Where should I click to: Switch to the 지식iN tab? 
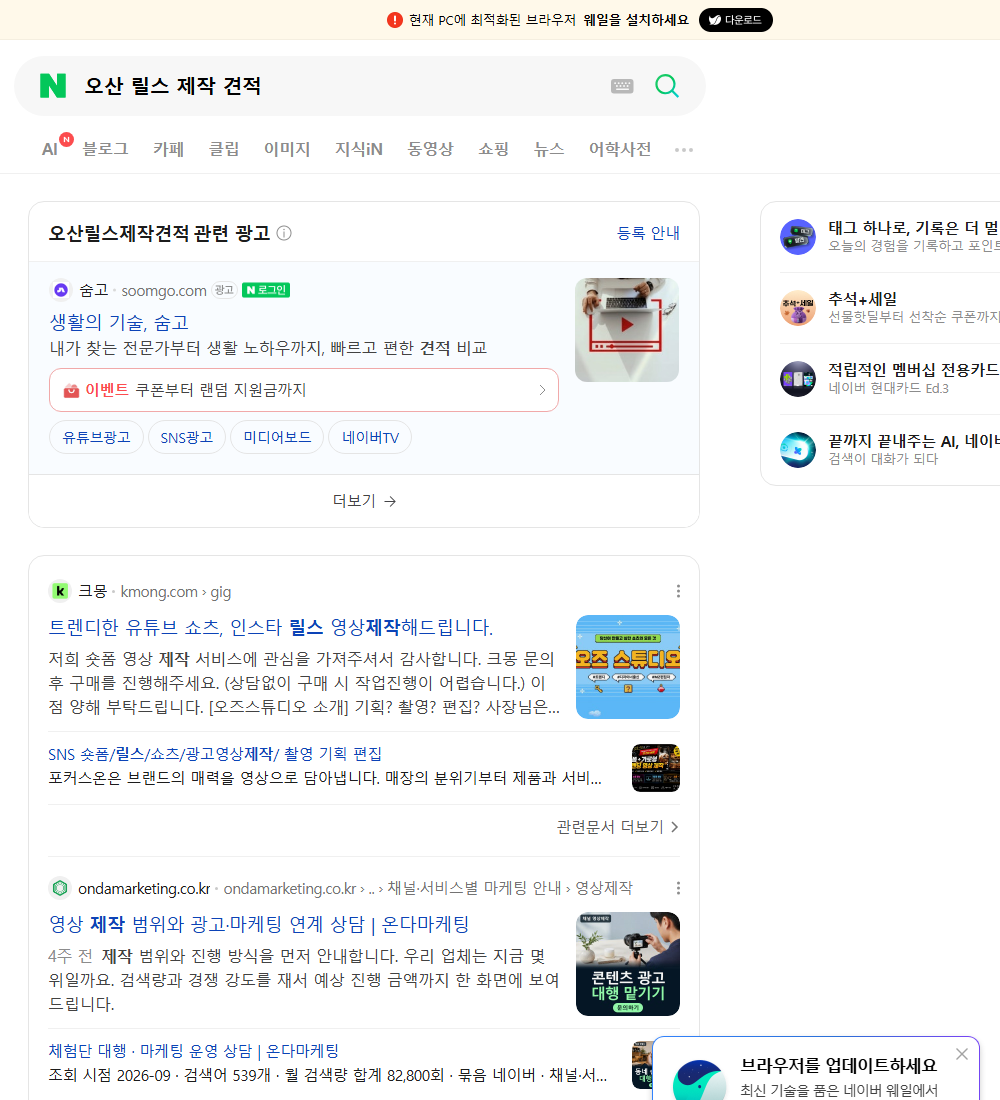(x=359, y=149)
